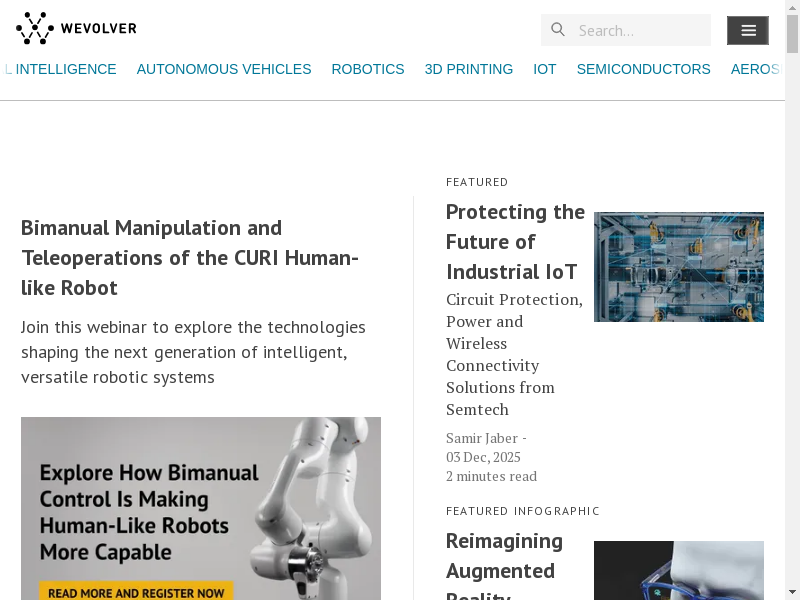Image resolution: width=800 pixels, height=600 pixels.
Task: Click the scrollbar up arrow
Action: point(792,8)
